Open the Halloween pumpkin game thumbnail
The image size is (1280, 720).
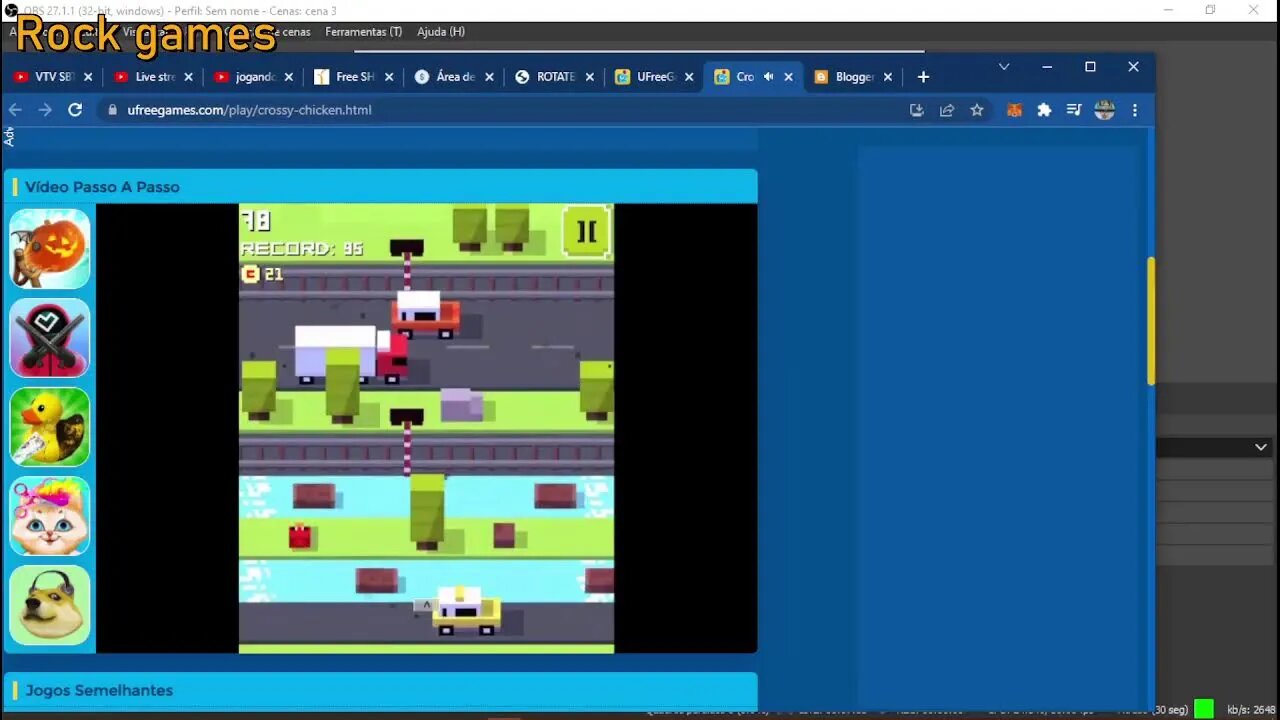tap(50, 249)
